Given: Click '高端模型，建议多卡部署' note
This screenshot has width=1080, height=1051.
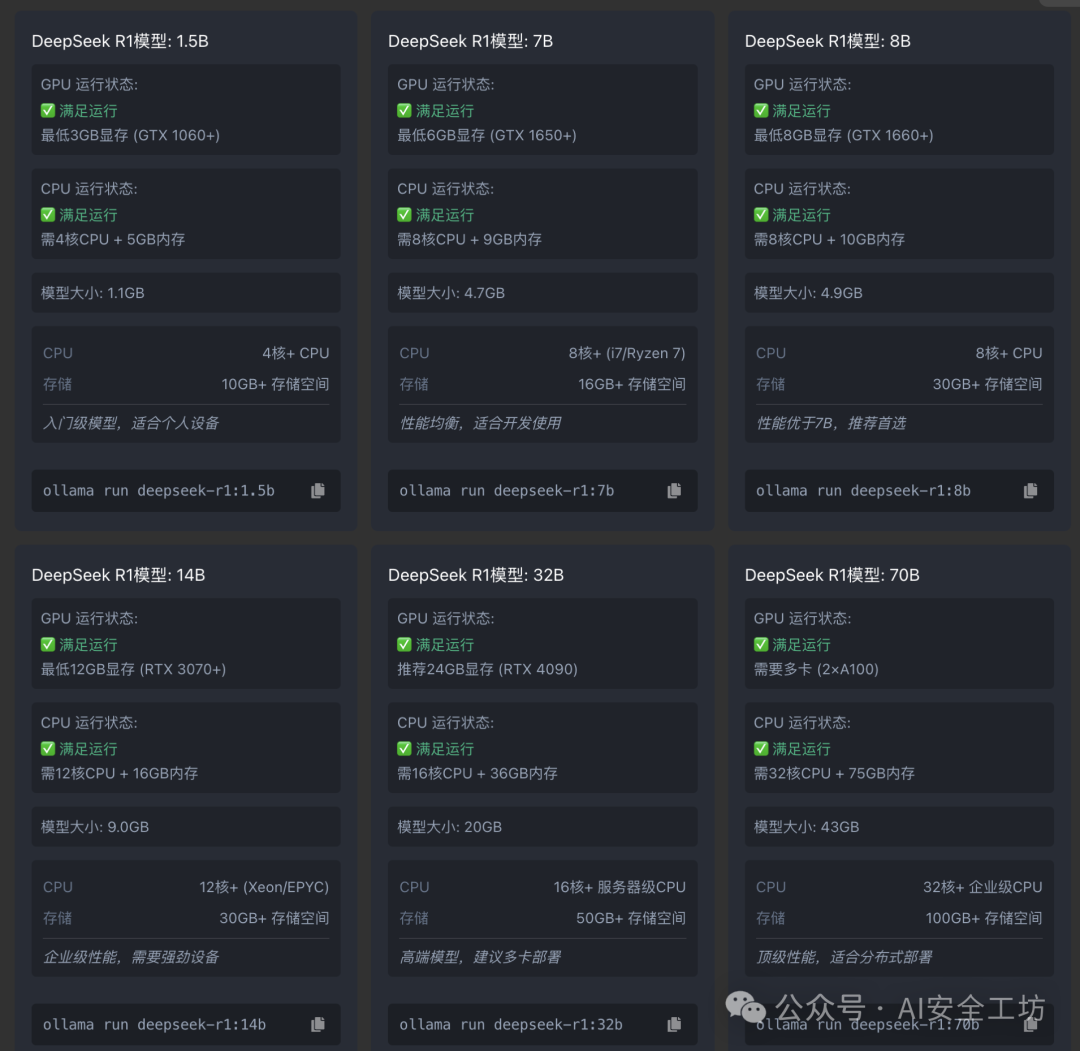Looking at the screenshot, I should 480,956.
